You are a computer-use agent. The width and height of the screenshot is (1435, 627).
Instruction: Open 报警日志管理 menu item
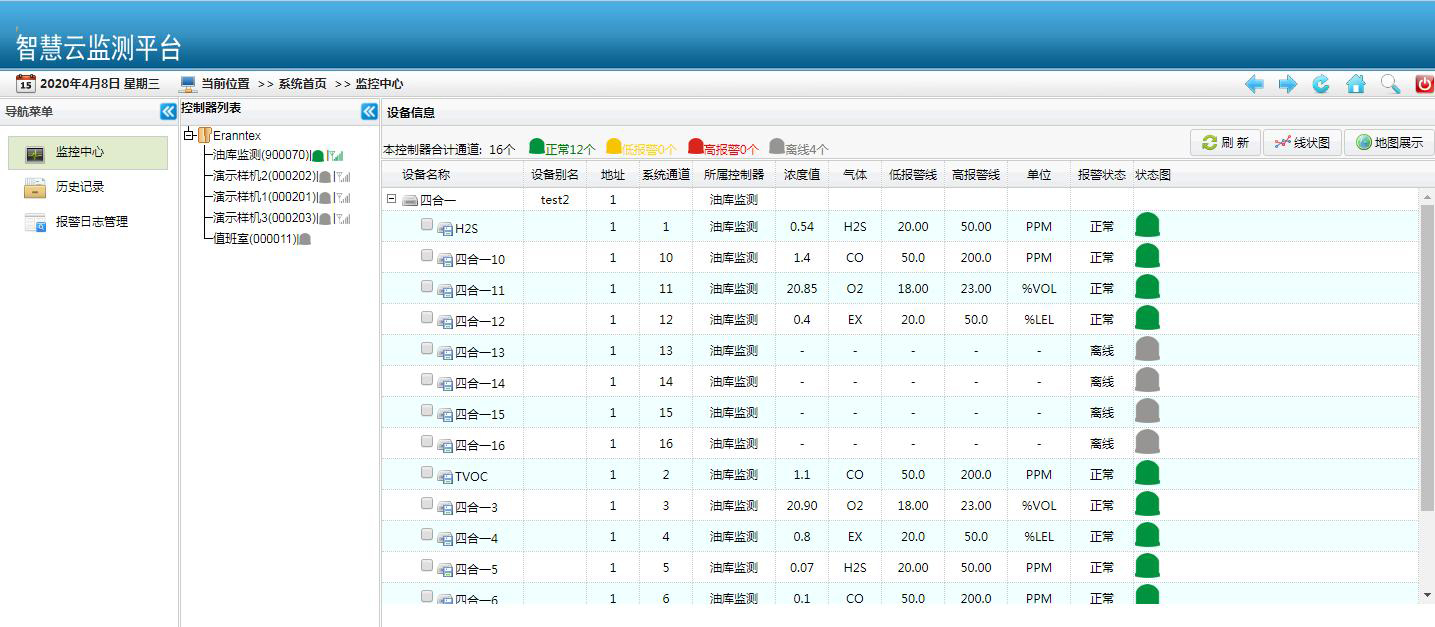(x=91, y=222)
